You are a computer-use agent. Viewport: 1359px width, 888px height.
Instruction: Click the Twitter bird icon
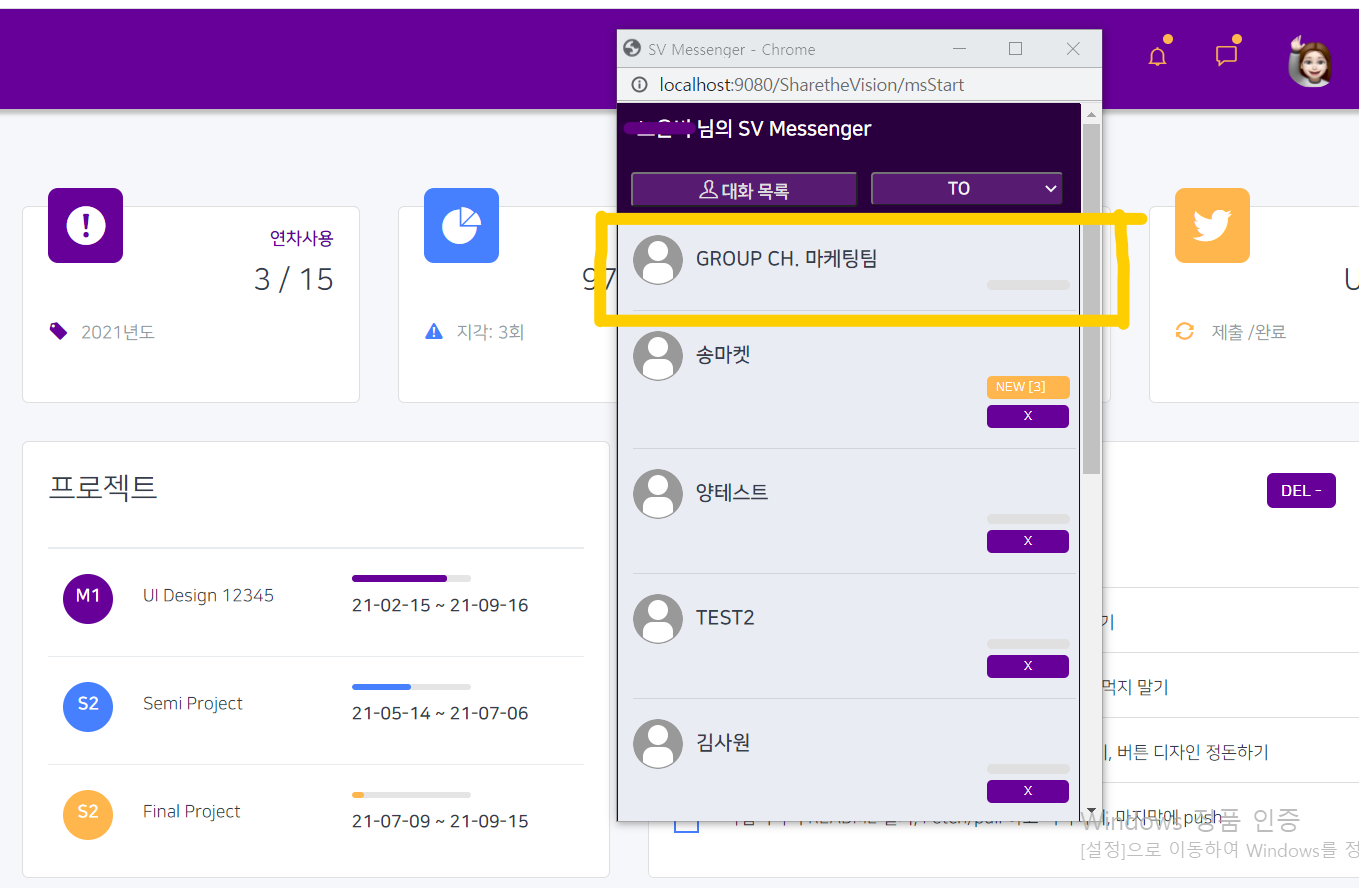[x=1212, y=226]
